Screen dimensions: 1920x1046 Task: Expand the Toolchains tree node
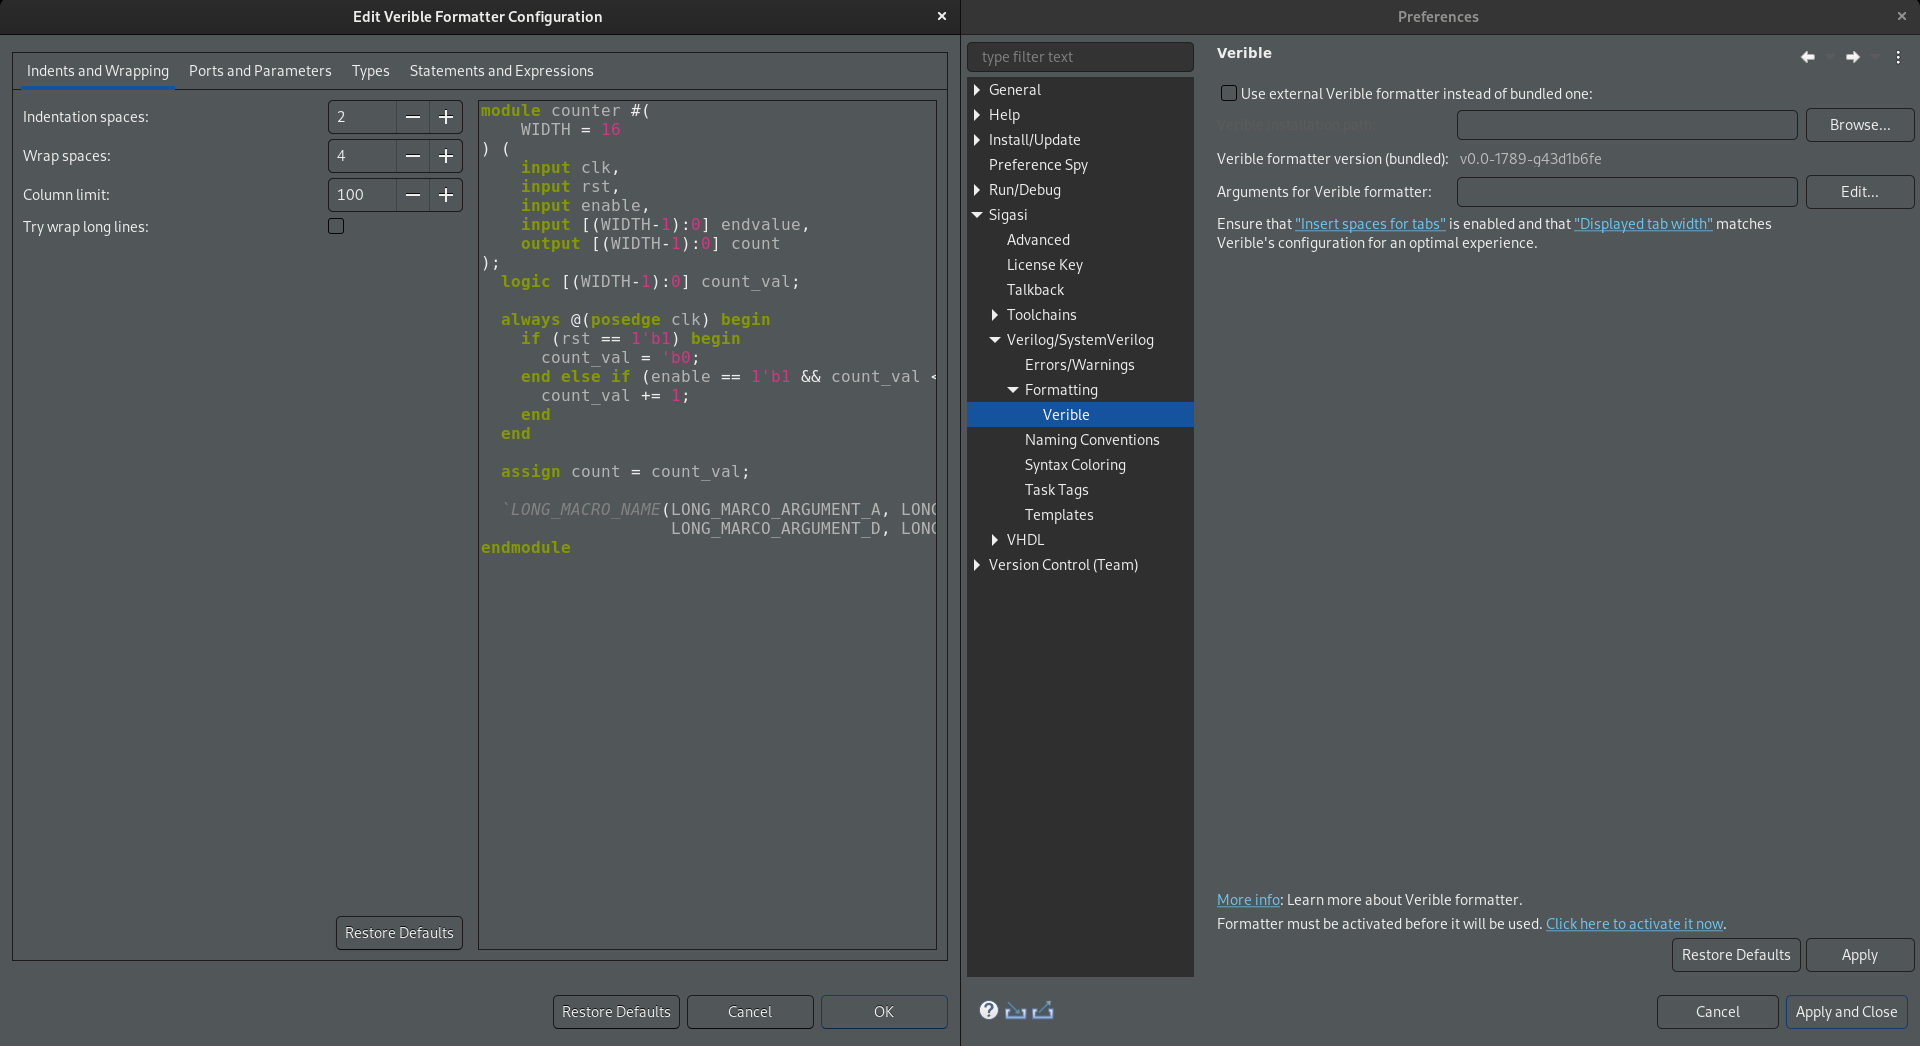(x=995, y=315)
